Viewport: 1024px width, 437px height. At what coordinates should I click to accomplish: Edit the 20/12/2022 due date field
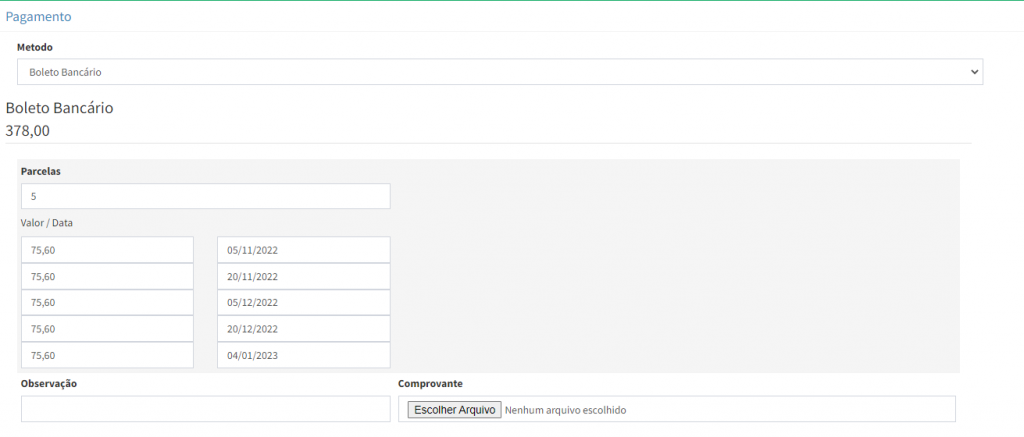303,328
